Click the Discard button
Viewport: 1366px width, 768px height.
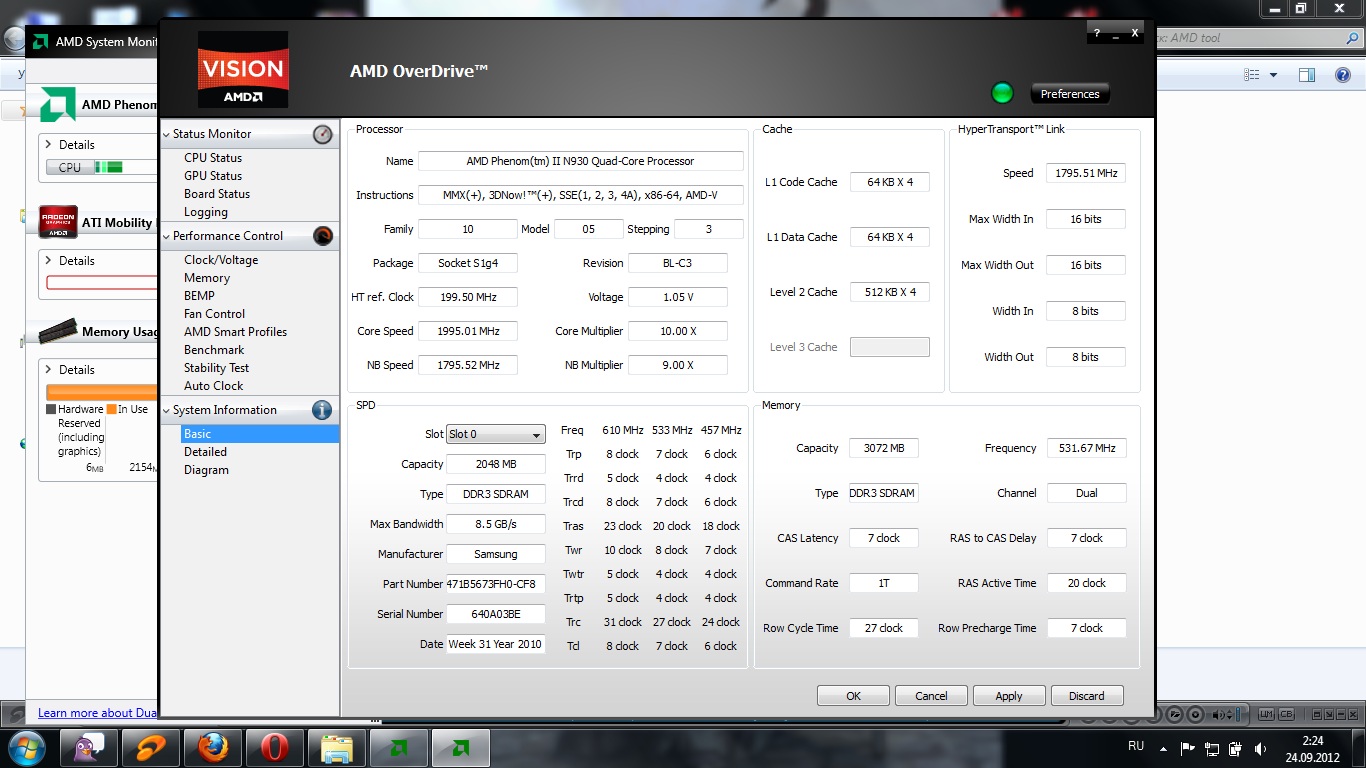[1087, 696]
